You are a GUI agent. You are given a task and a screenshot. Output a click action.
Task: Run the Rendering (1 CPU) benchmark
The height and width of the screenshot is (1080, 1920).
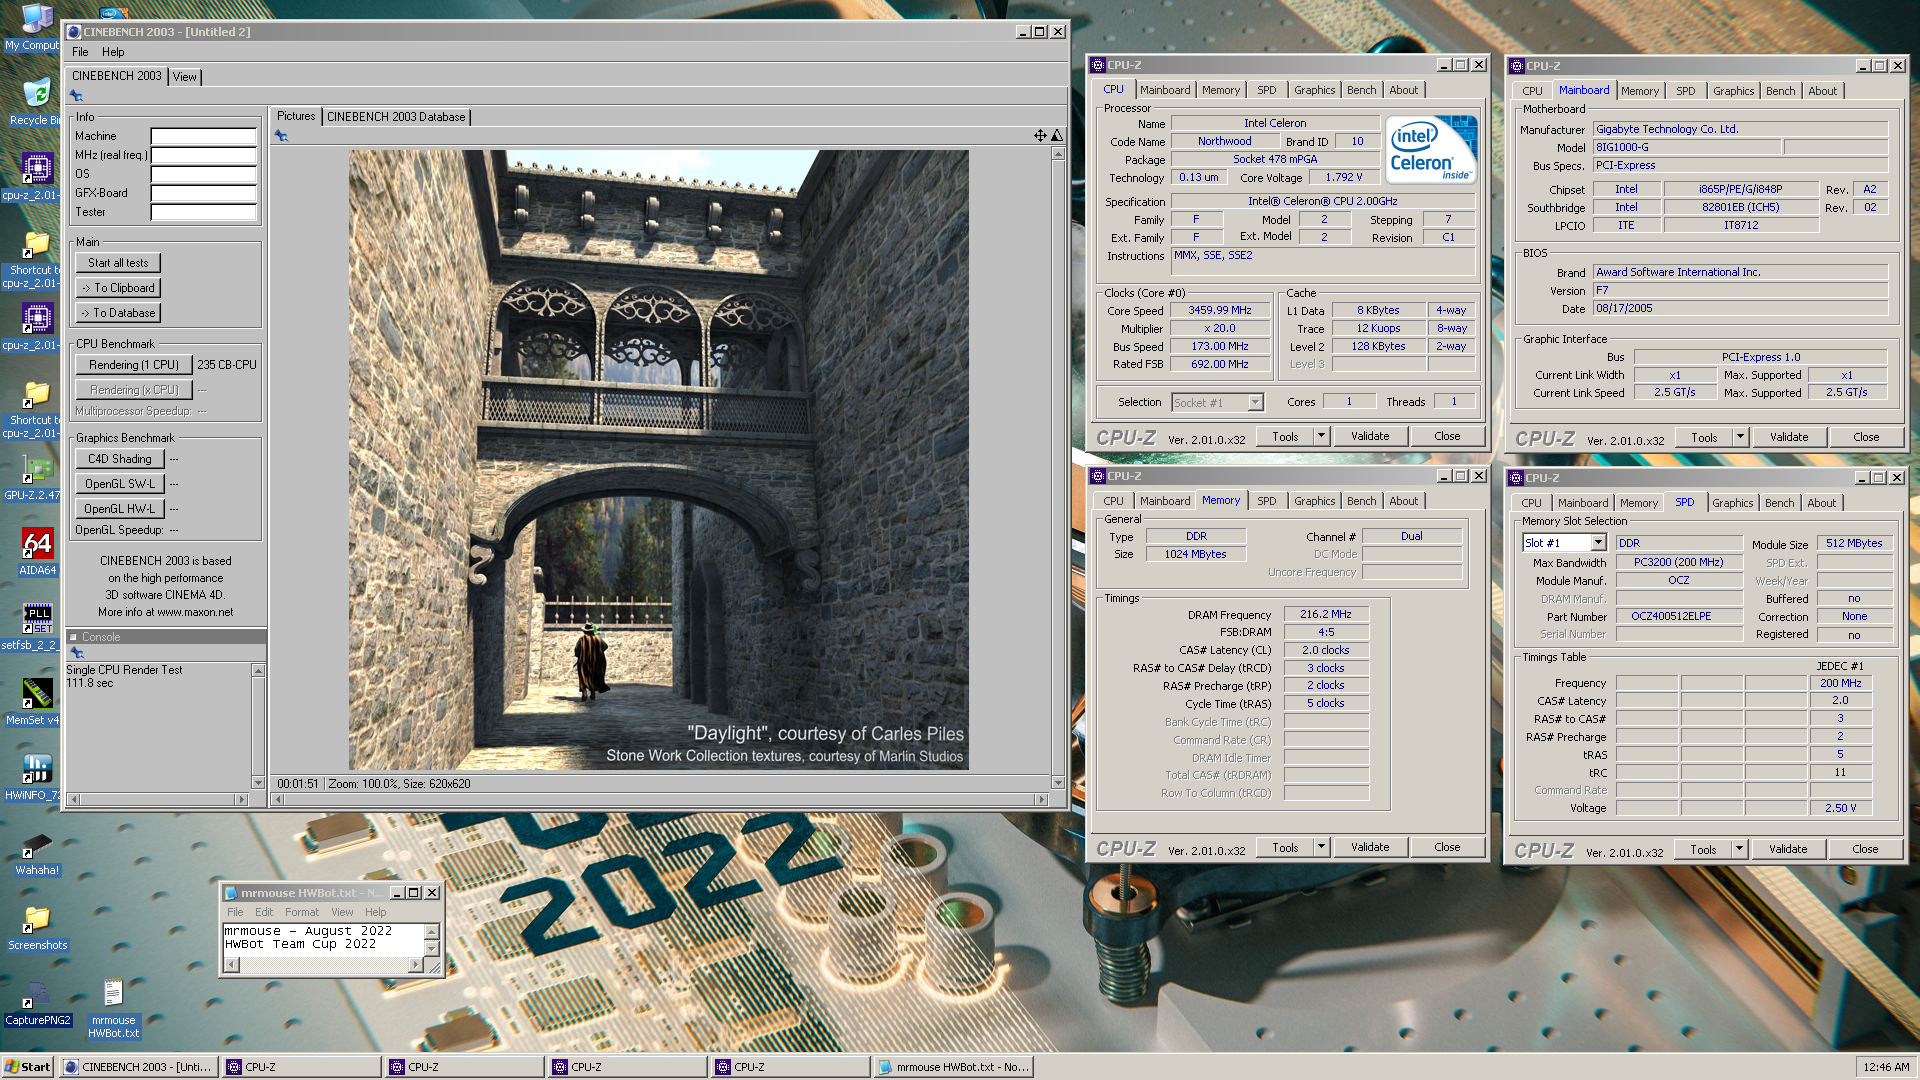133,365
